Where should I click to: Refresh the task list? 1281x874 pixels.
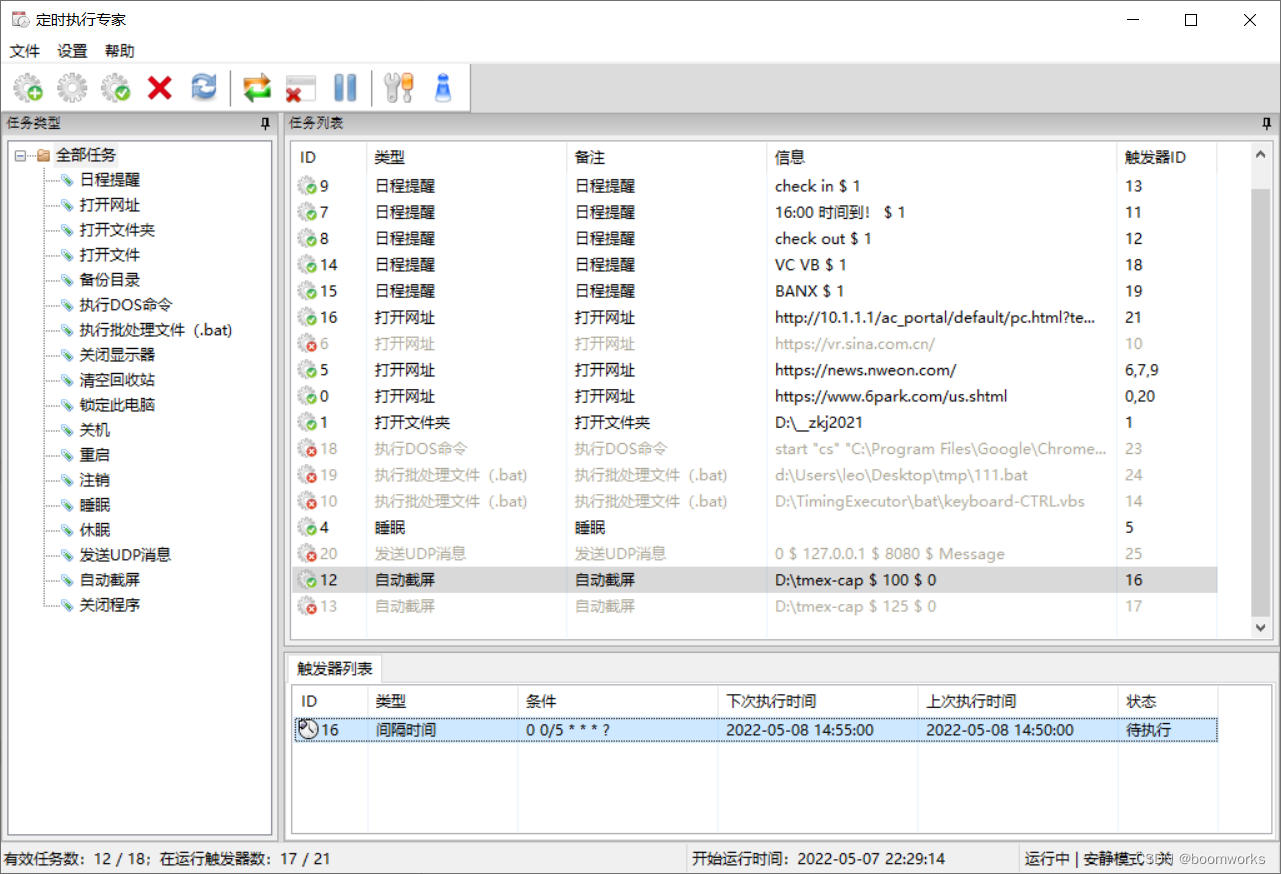204,87
